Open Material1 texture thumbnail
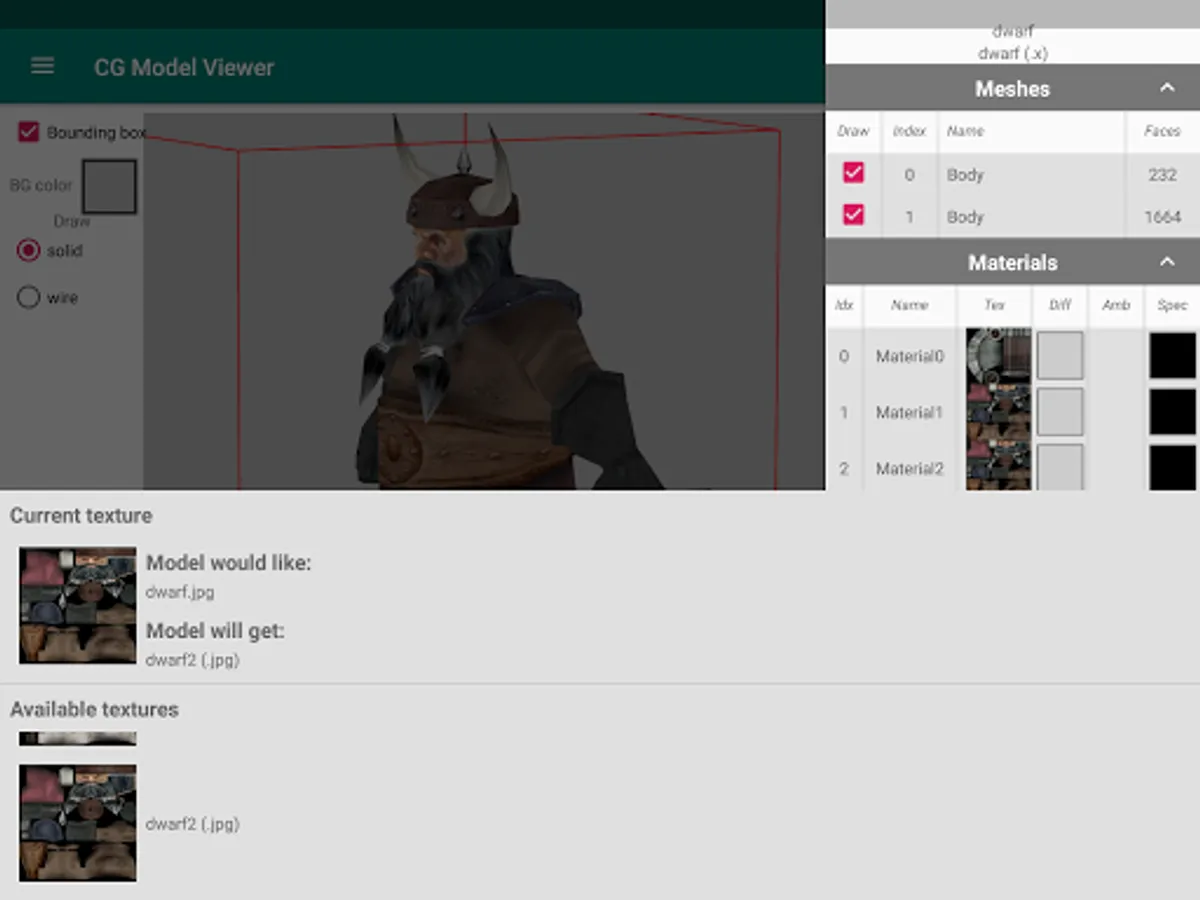The image size is (1200, 900). 998,412
